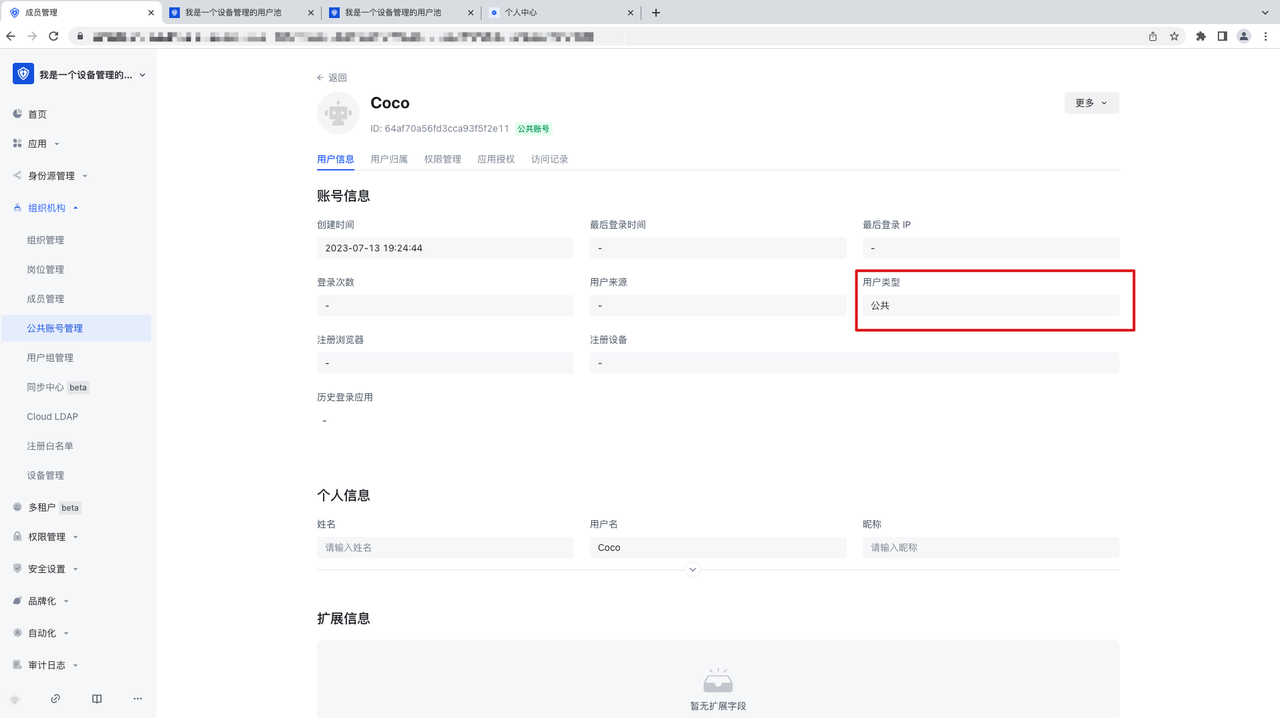Click the 首页 home item in sidebar

(x=37, y=114)
